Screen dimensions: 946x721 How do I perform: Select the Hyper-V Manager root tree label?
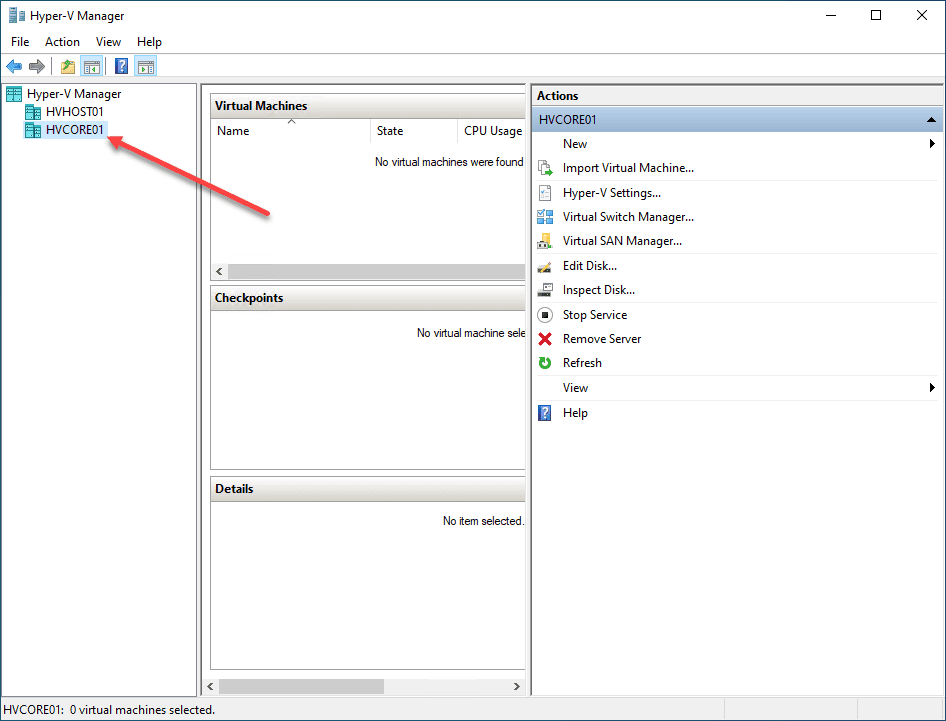[74, 94]
